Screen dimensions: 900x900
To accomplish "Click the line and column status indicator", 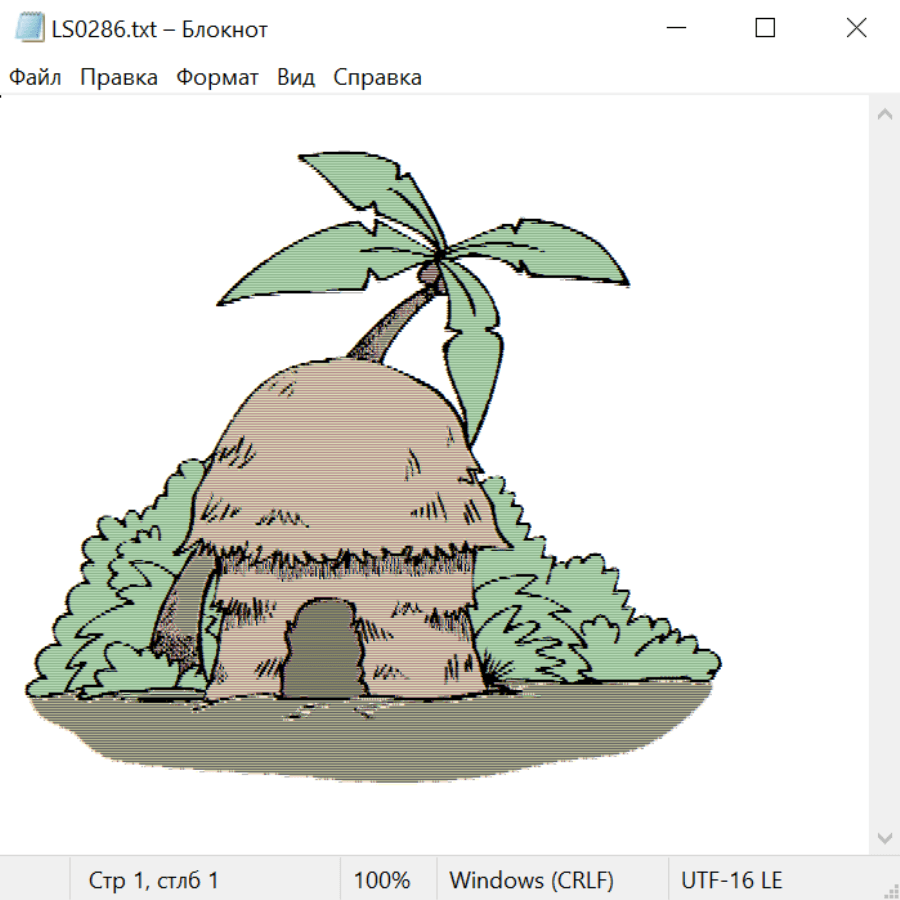I will [154, 881].
